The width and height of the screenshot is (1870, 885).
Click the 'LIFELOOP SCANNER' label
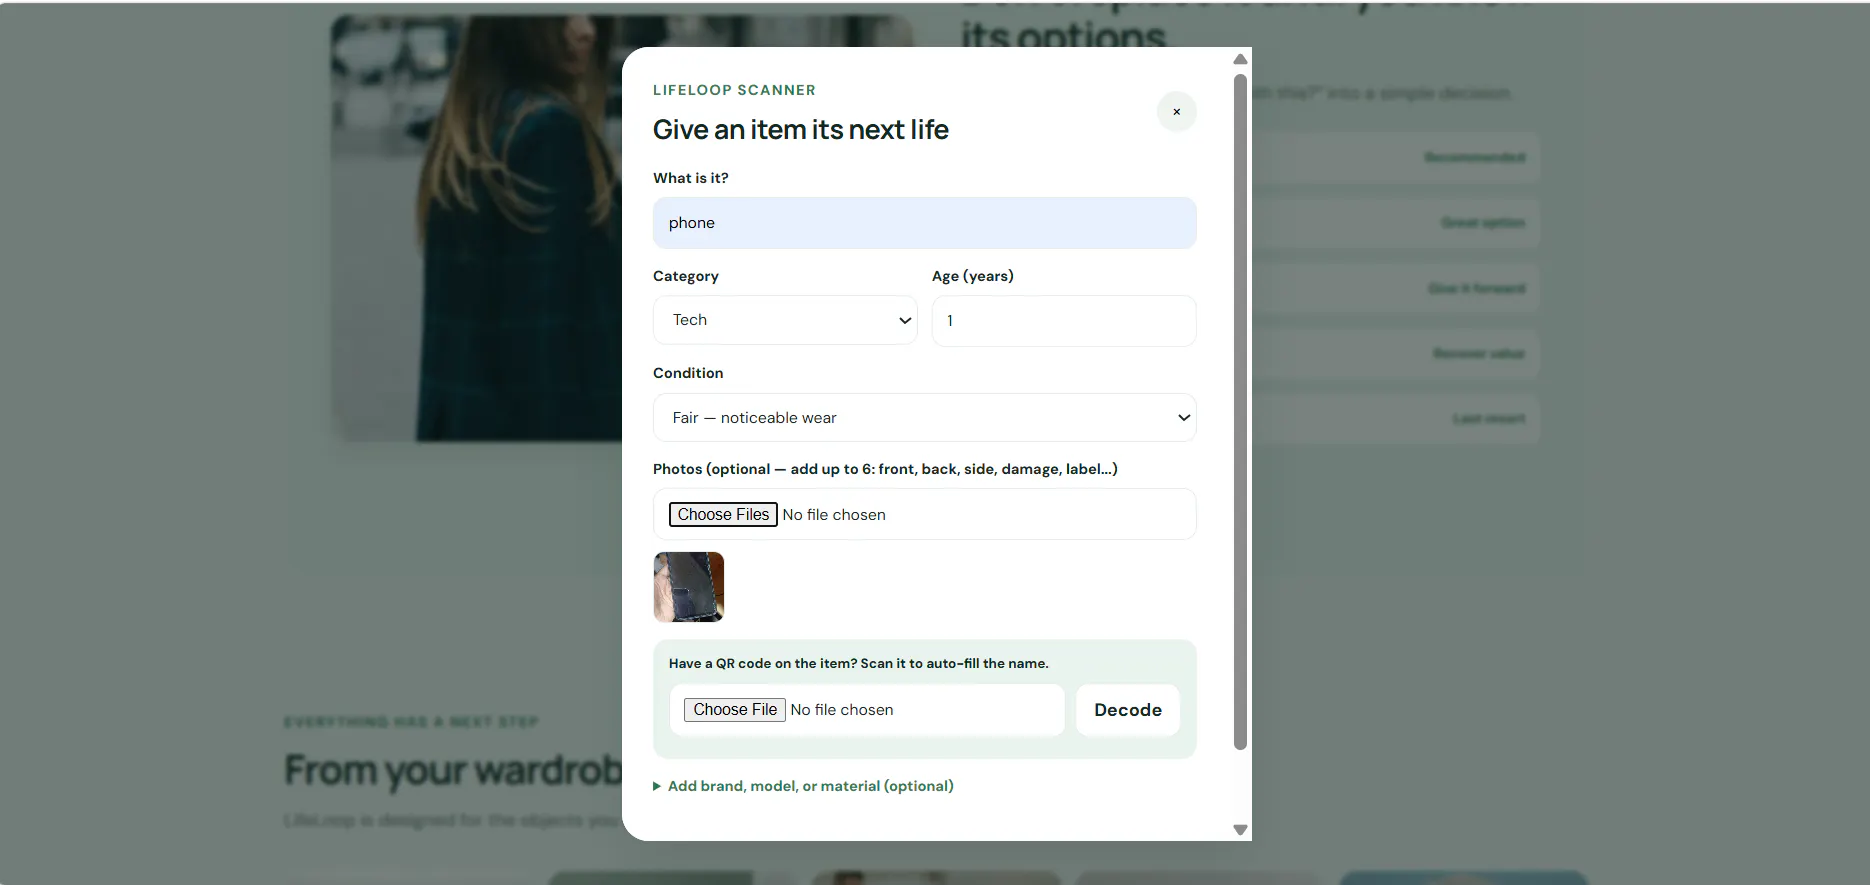(x=734, y=90)
